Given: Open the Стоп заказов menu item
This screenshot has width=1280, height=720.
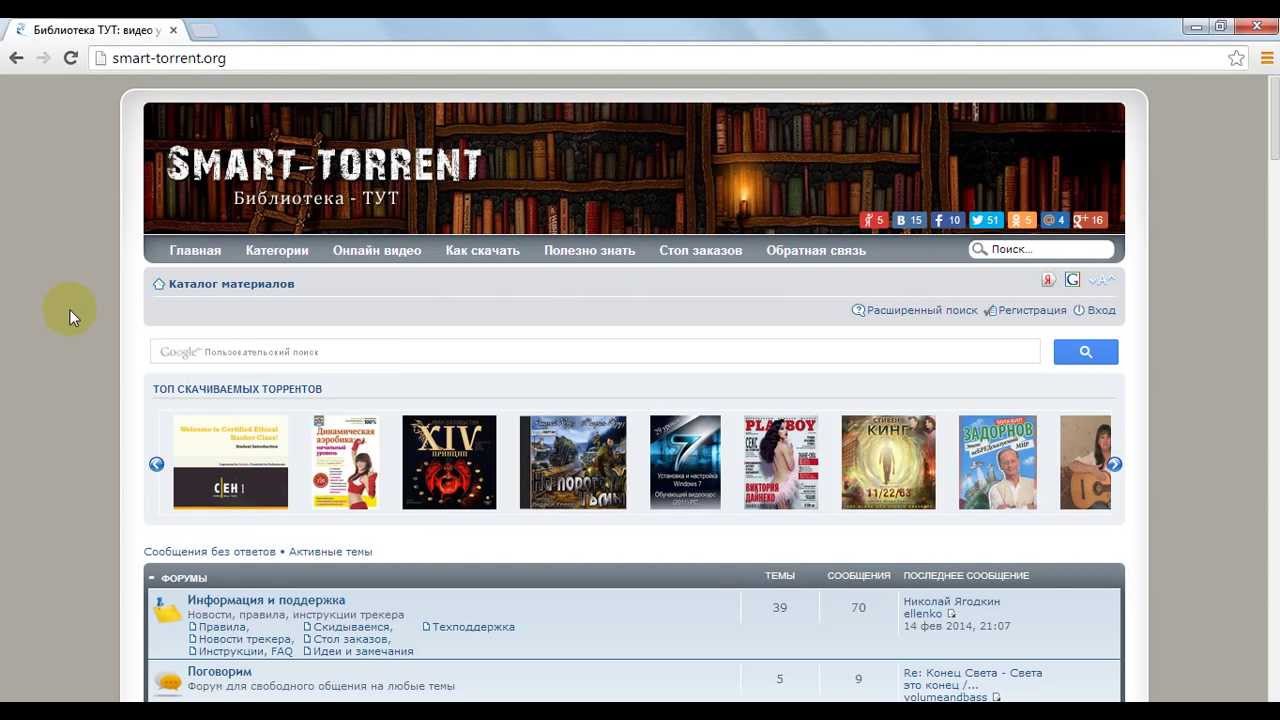Looking at the screenshot, I should coord(701,250).
